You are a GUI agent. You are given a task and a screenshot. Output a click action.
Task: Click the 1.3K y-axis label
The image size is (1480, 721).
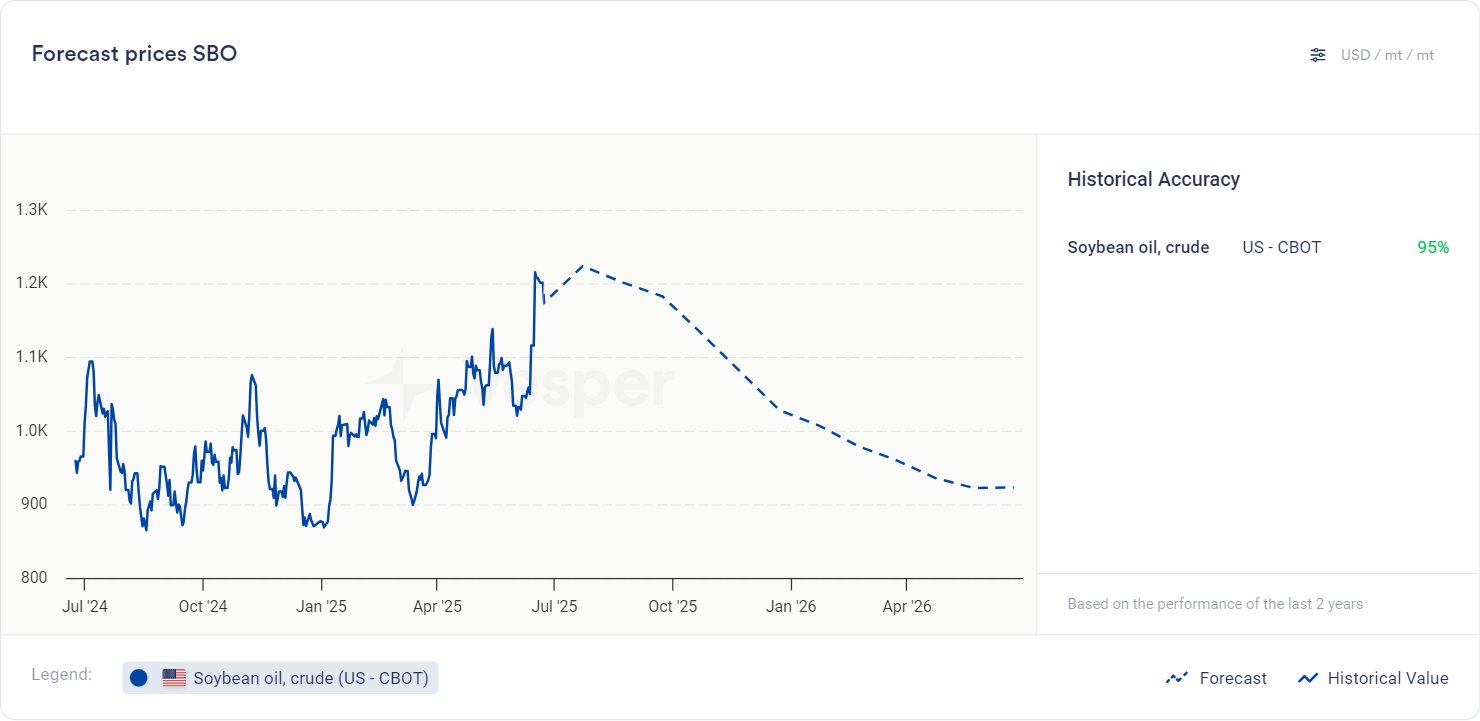[32, 210]
